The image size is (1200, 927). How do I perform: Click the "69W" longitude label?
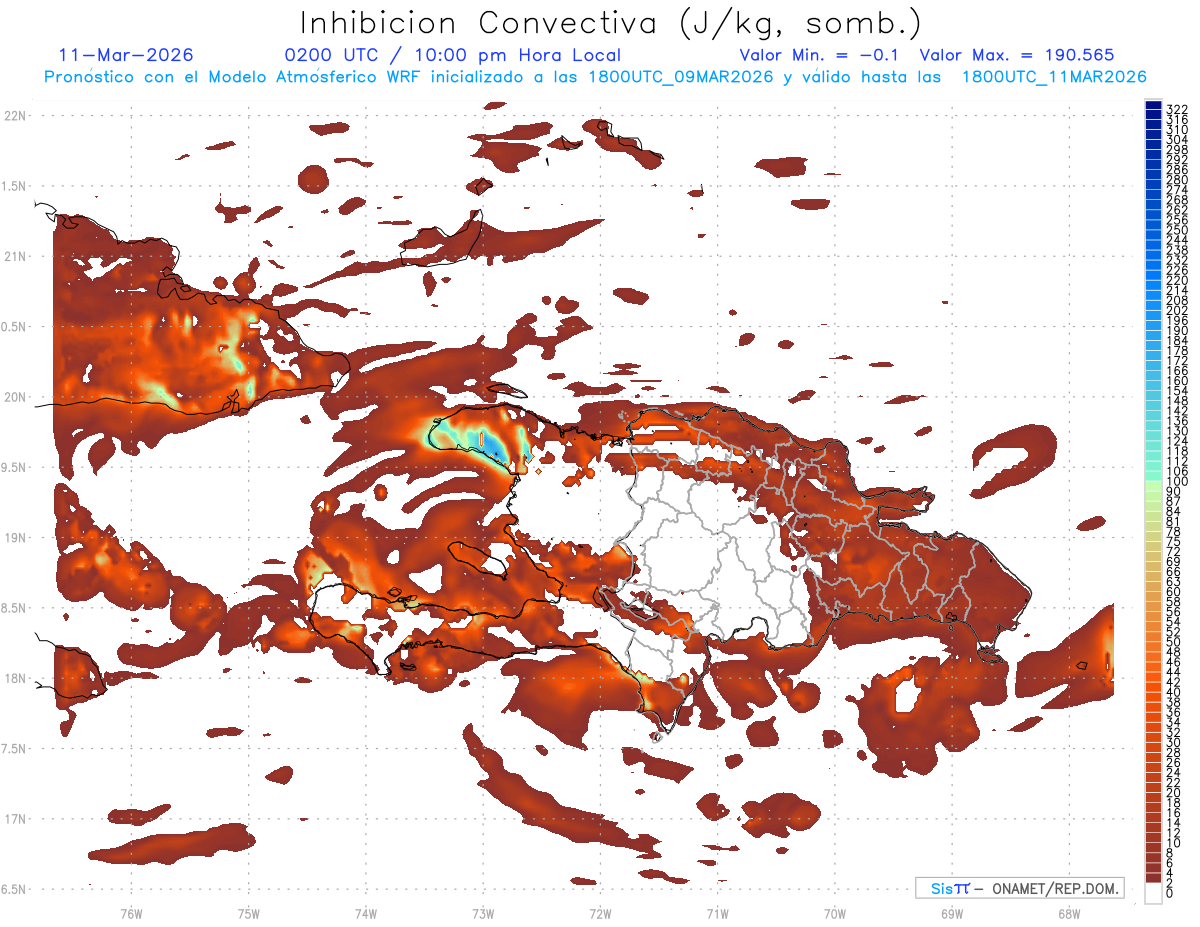pyautogui.click(x=952, y=913)
